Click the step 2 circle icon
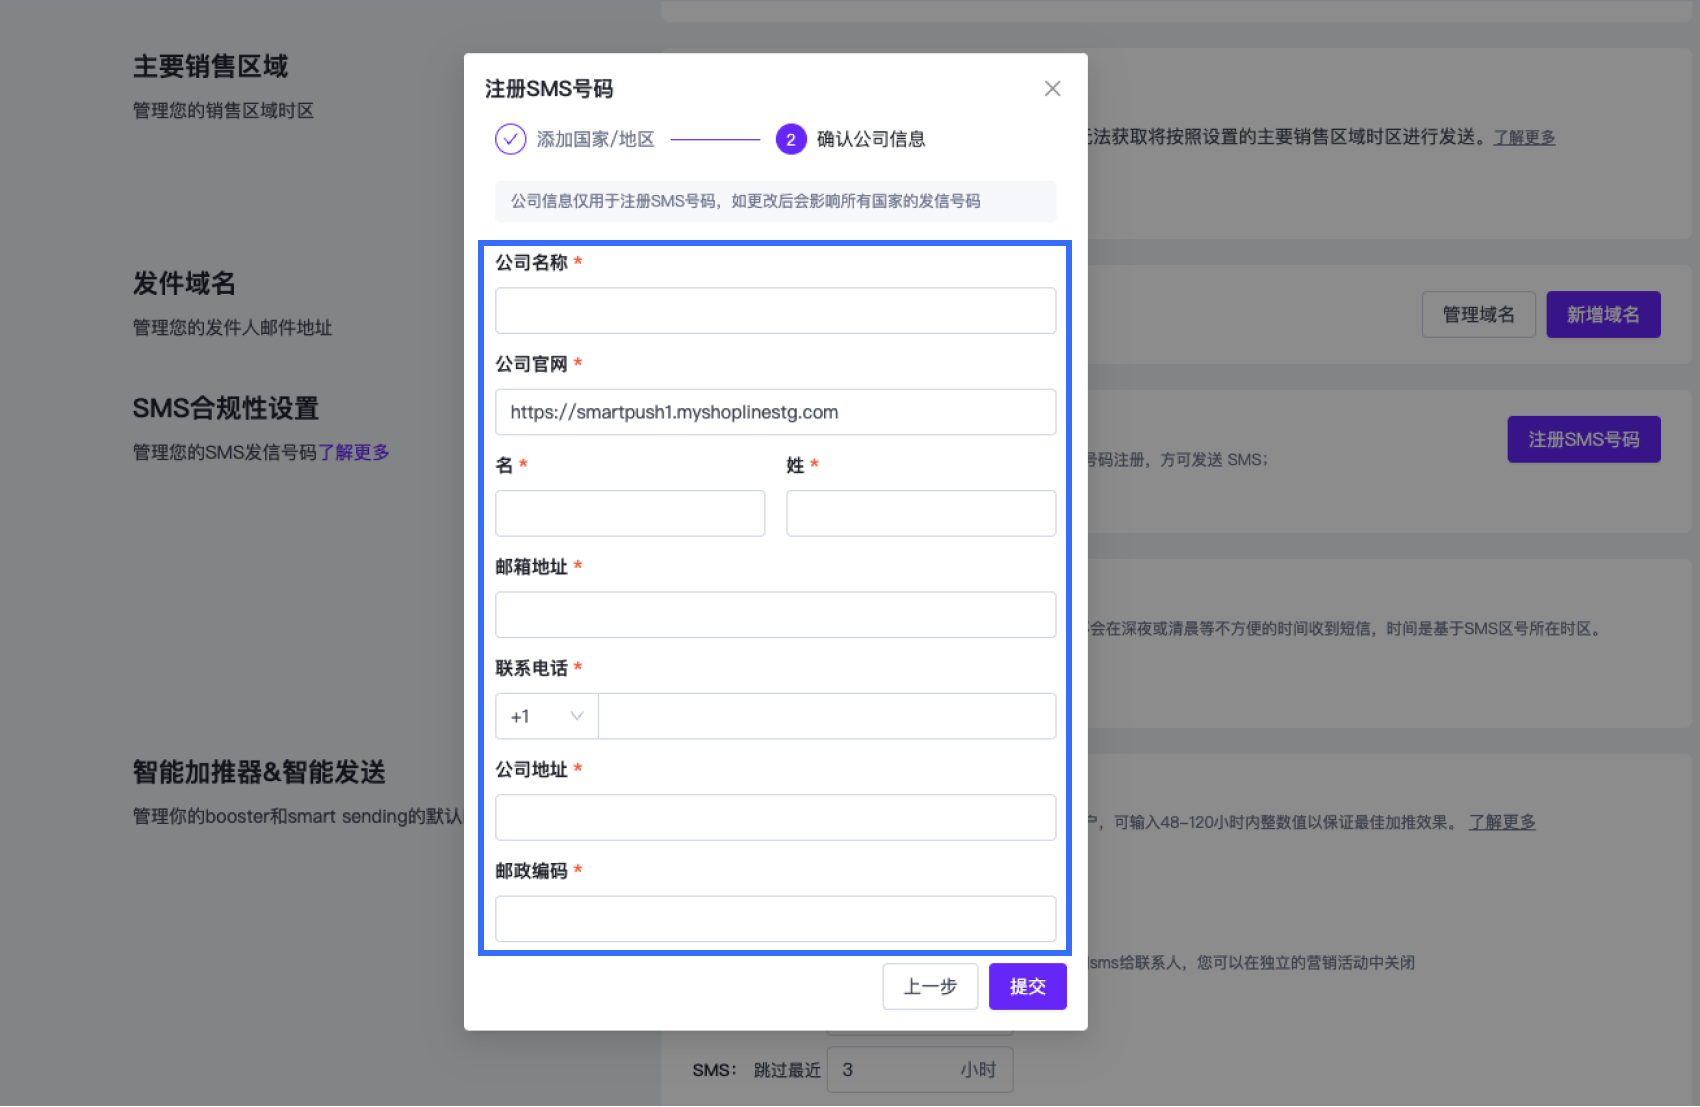 pyautogui.click(x=790, y=139)
